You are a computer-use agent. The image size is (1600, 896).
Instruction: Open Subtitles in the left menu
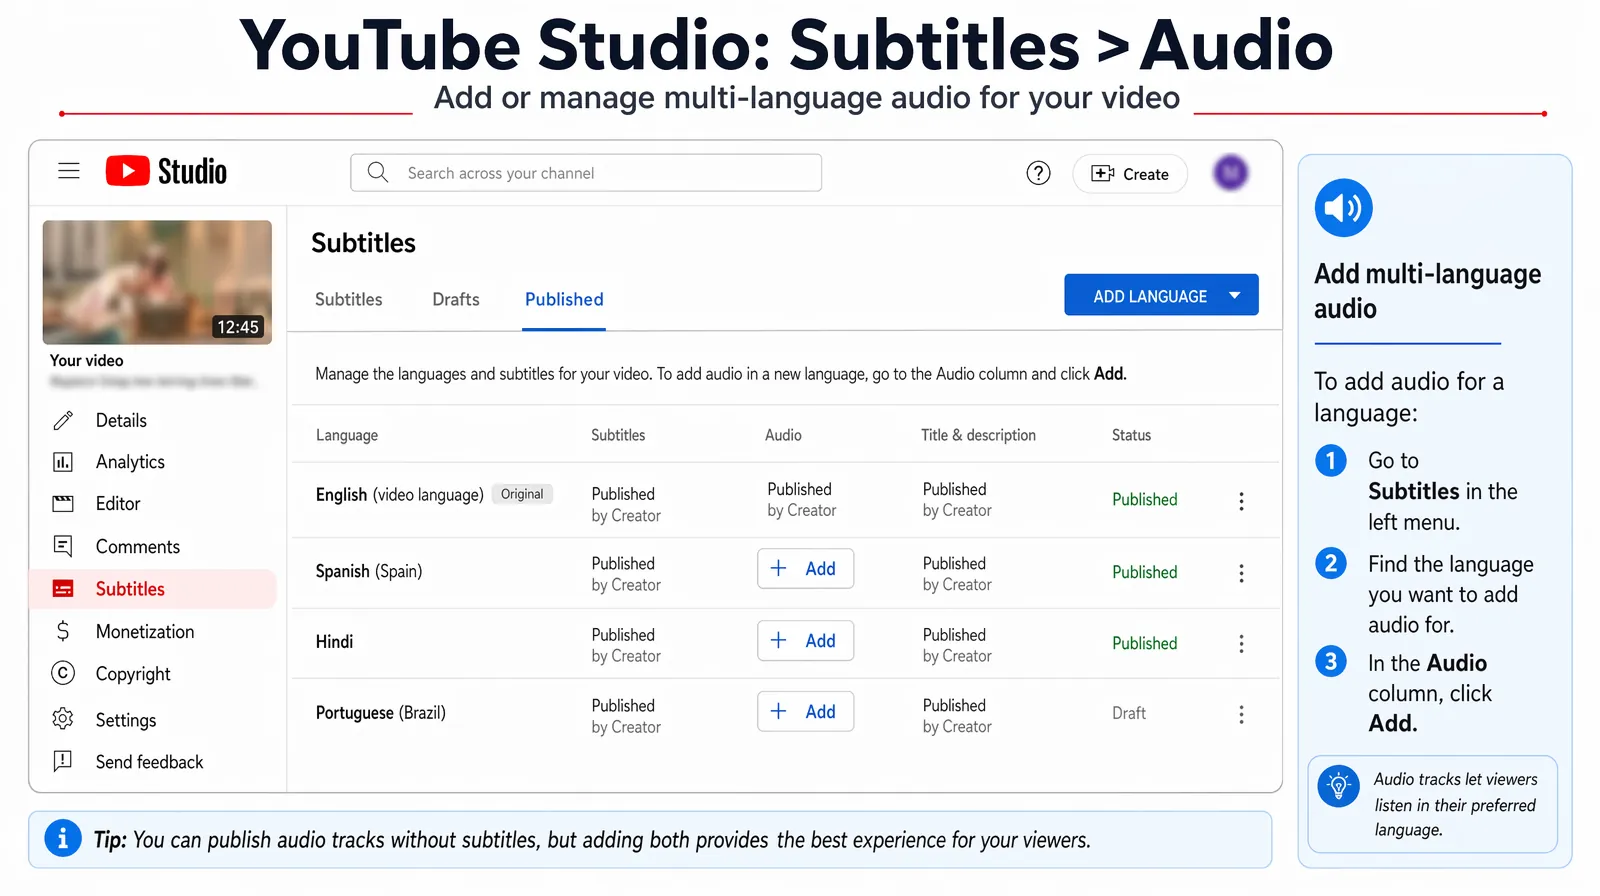tap(153, 589)
